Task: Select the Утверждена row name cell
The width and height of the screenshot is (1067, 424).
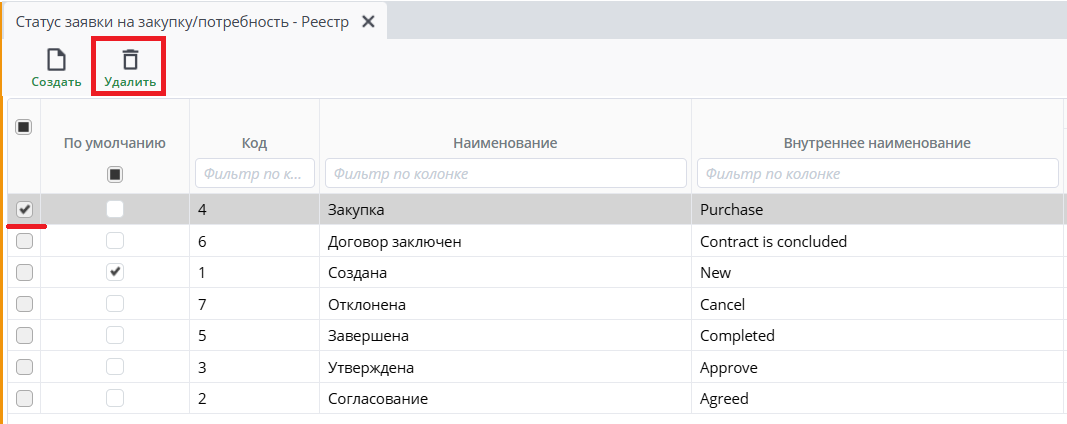Action: click(505, 367)
